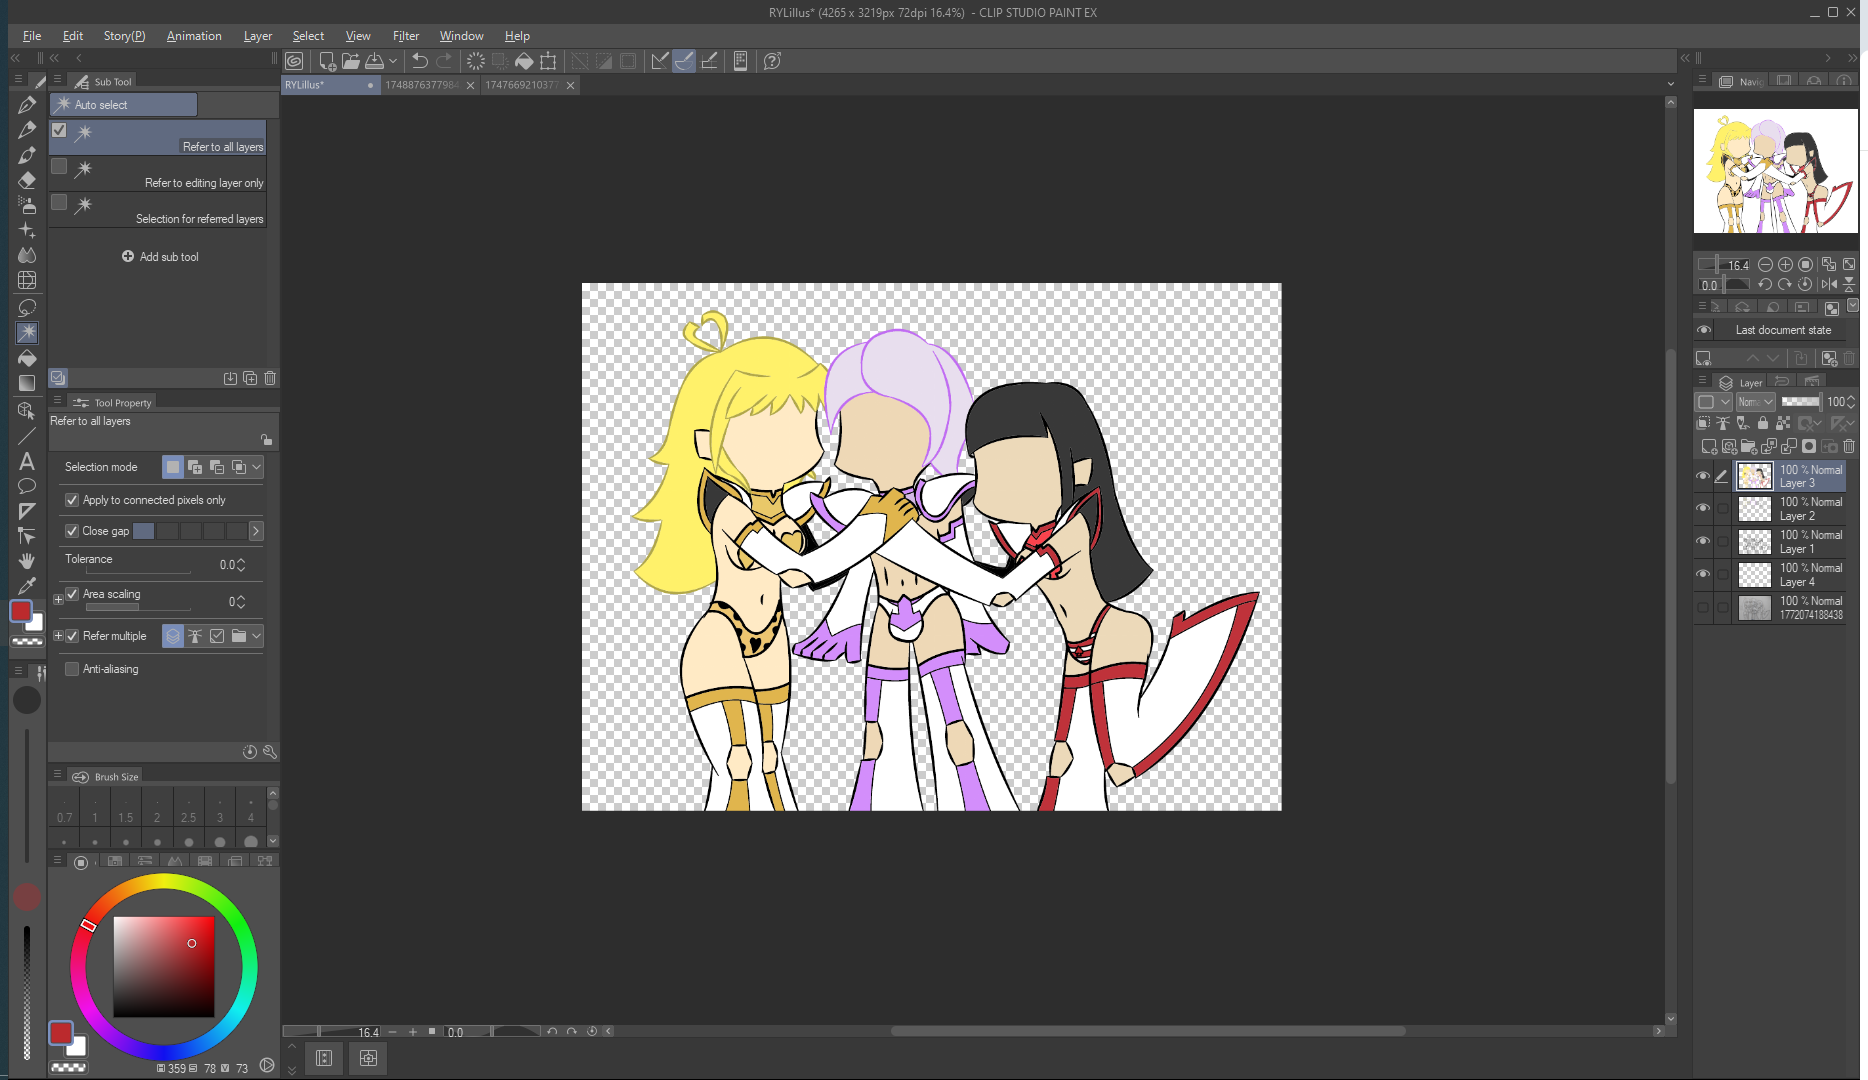Screen dimensions: 1868x1080
Task: Click the Undo arrow in the command bar
Action: (420, 61)
